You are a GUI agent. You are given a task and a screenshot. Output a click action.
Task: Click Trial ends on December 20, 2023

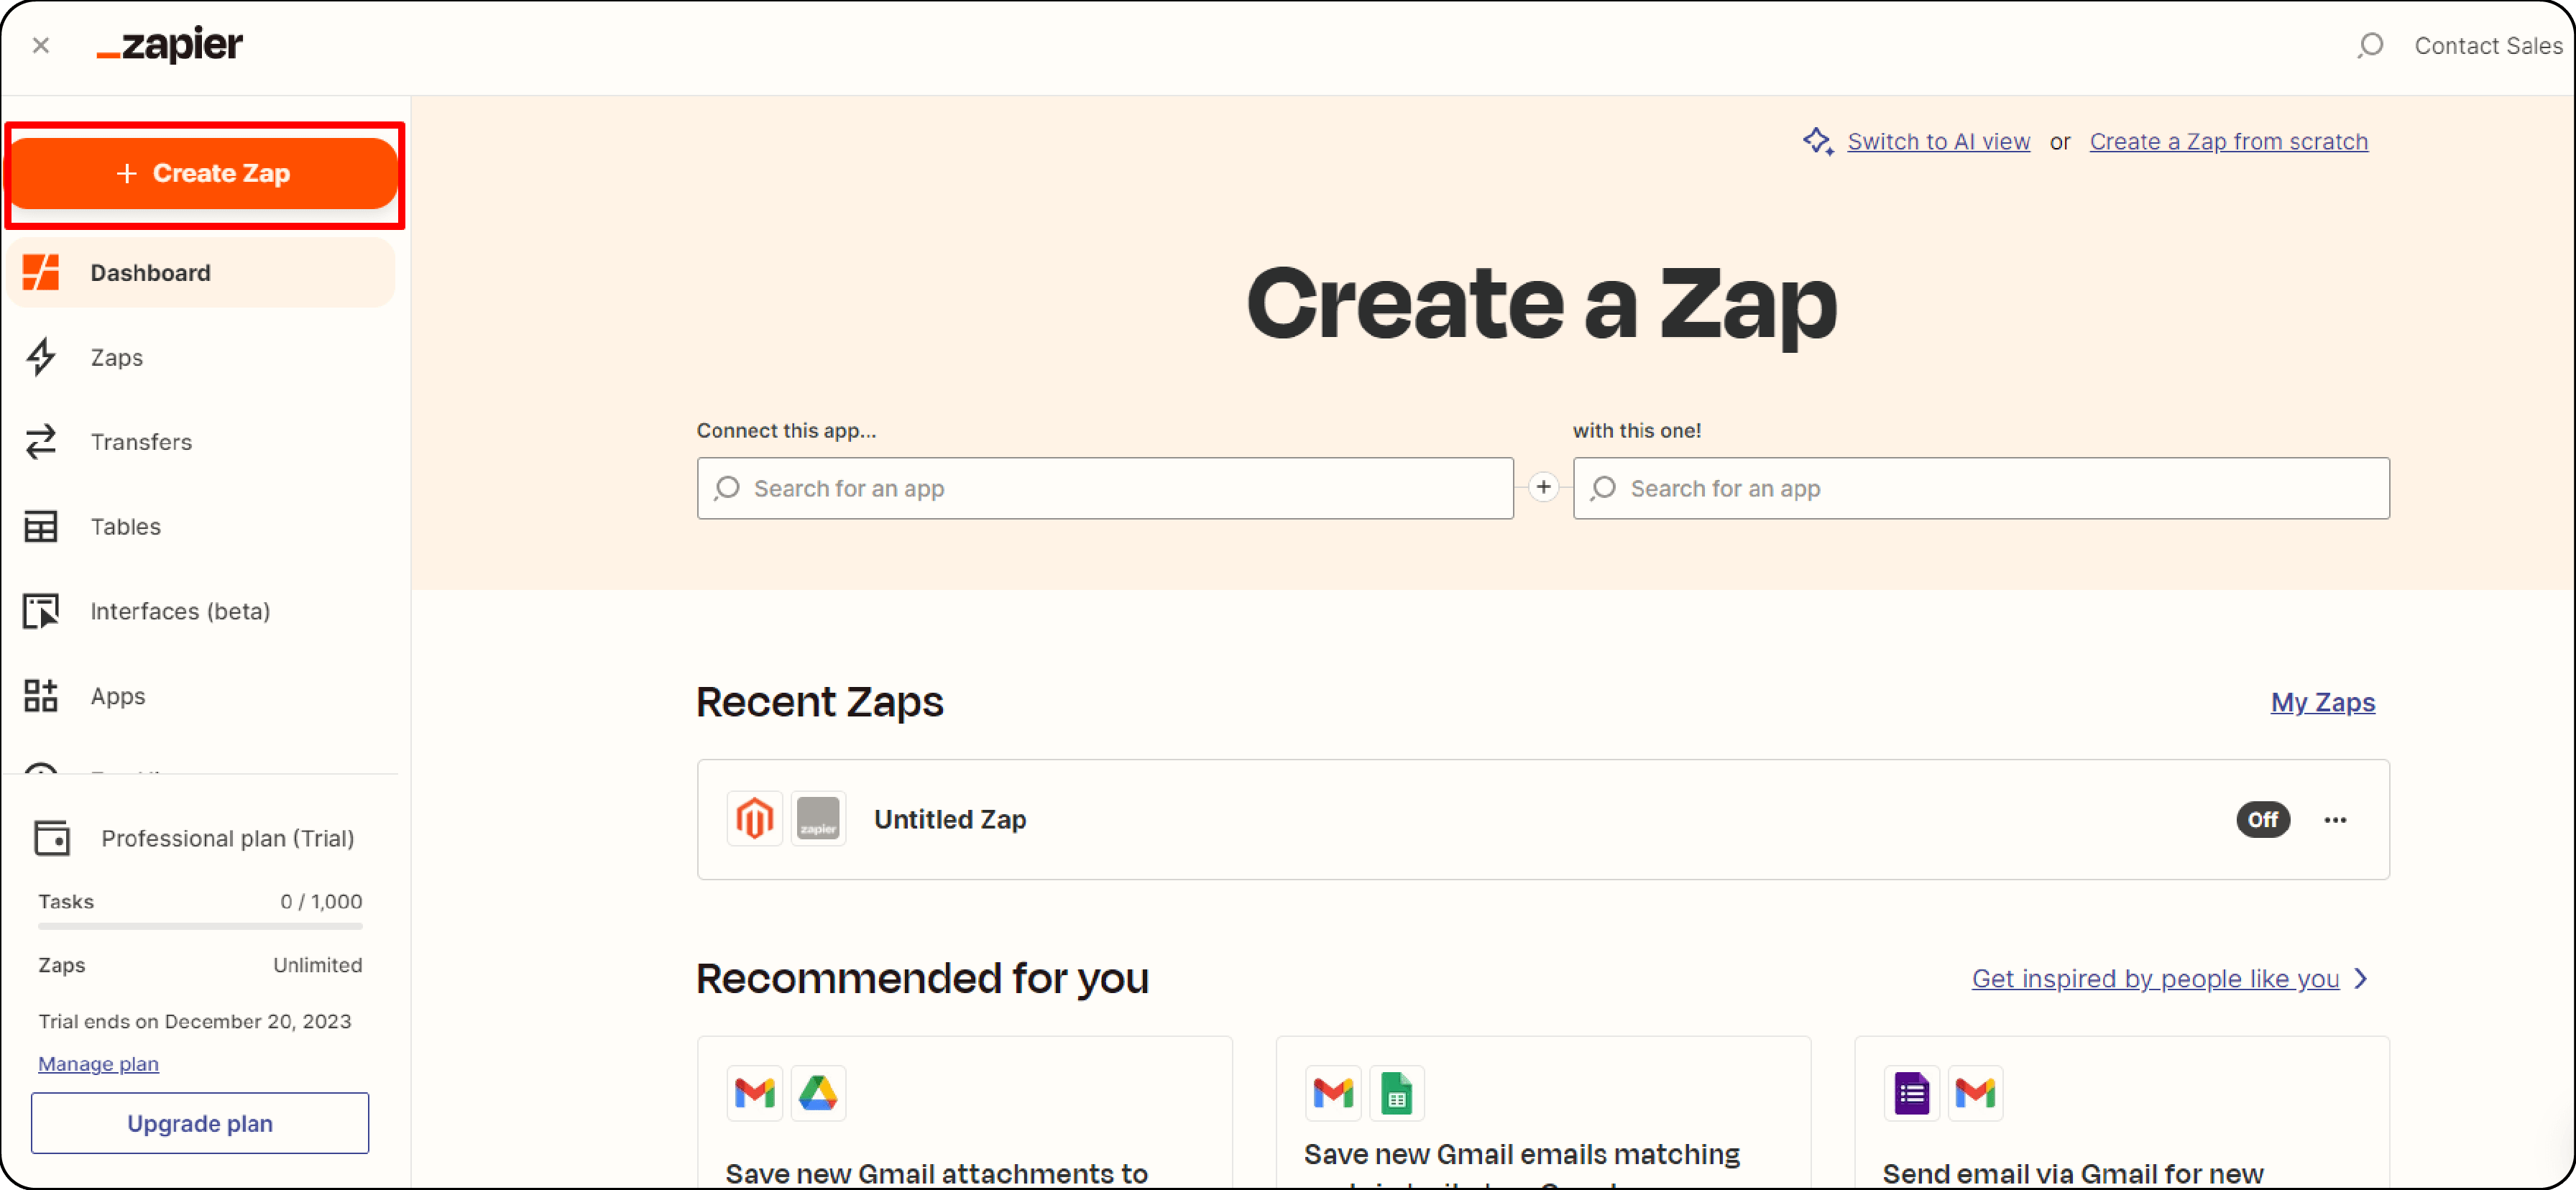coord(195,1021)
